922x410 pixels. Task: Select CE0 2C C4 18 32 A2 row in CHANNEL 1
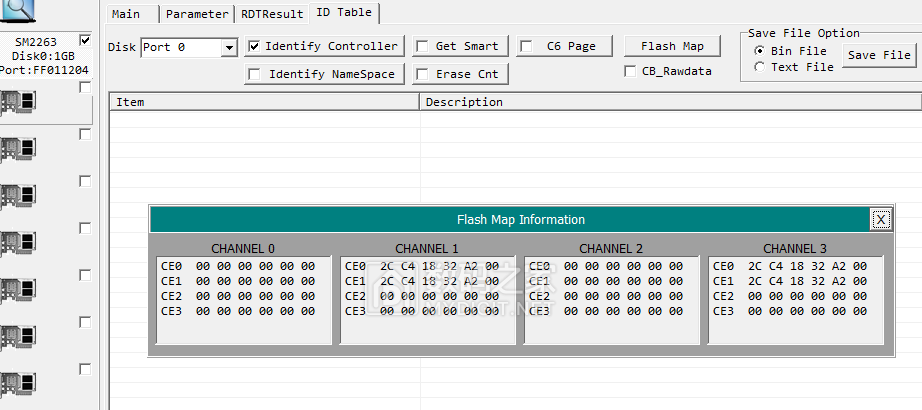pos(422,266)
